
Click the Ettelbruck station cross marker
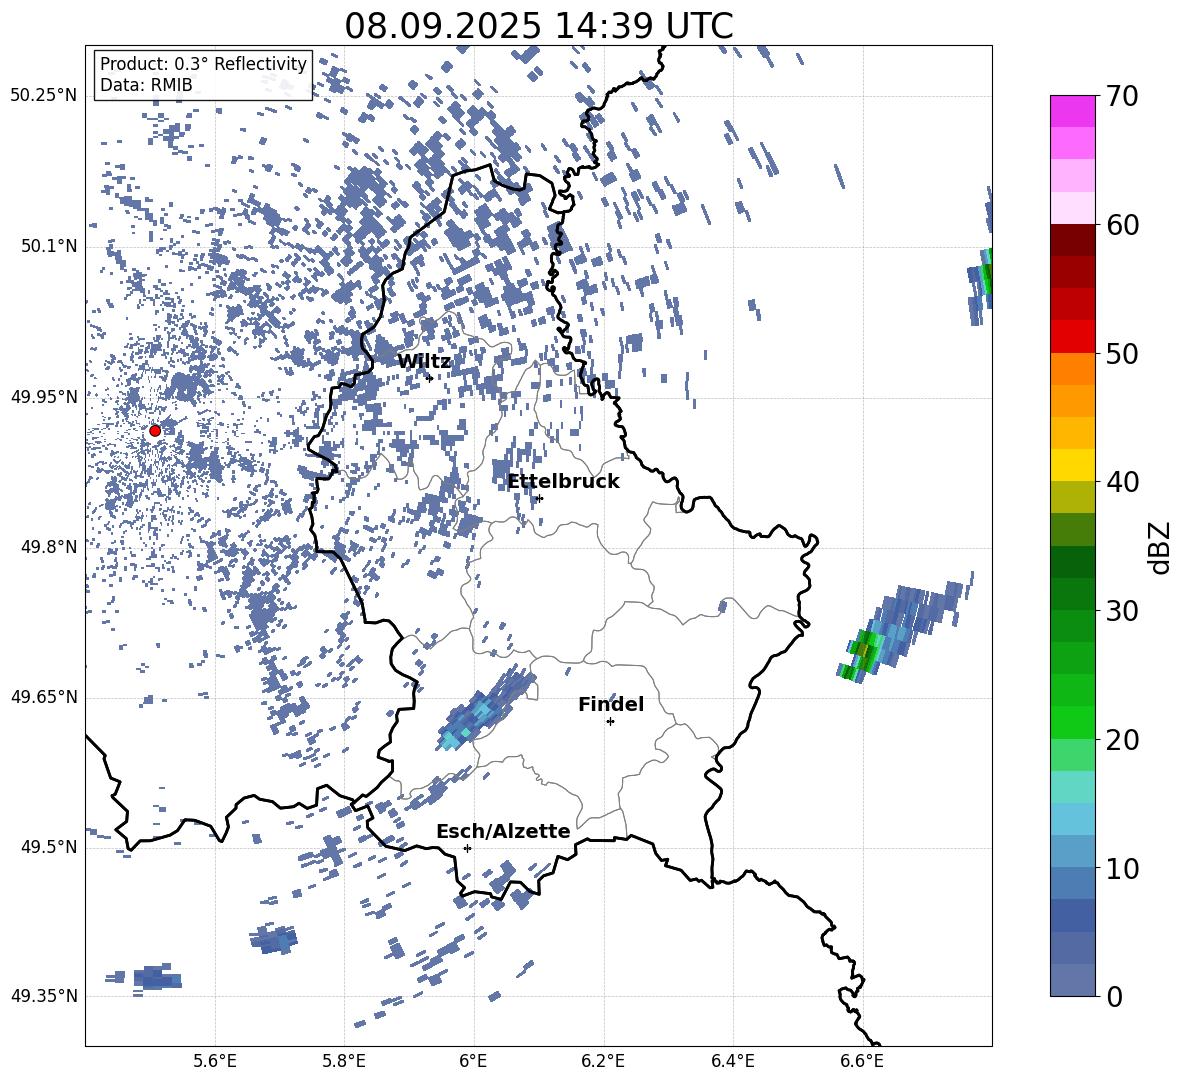pyautogui.click(x=538, y=498)
